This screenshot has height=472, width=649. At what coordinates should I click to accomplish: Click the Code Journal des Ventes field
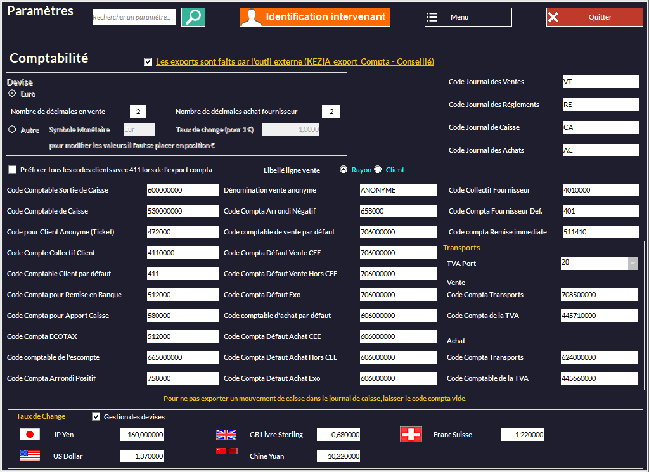click(x=599, y=82)
